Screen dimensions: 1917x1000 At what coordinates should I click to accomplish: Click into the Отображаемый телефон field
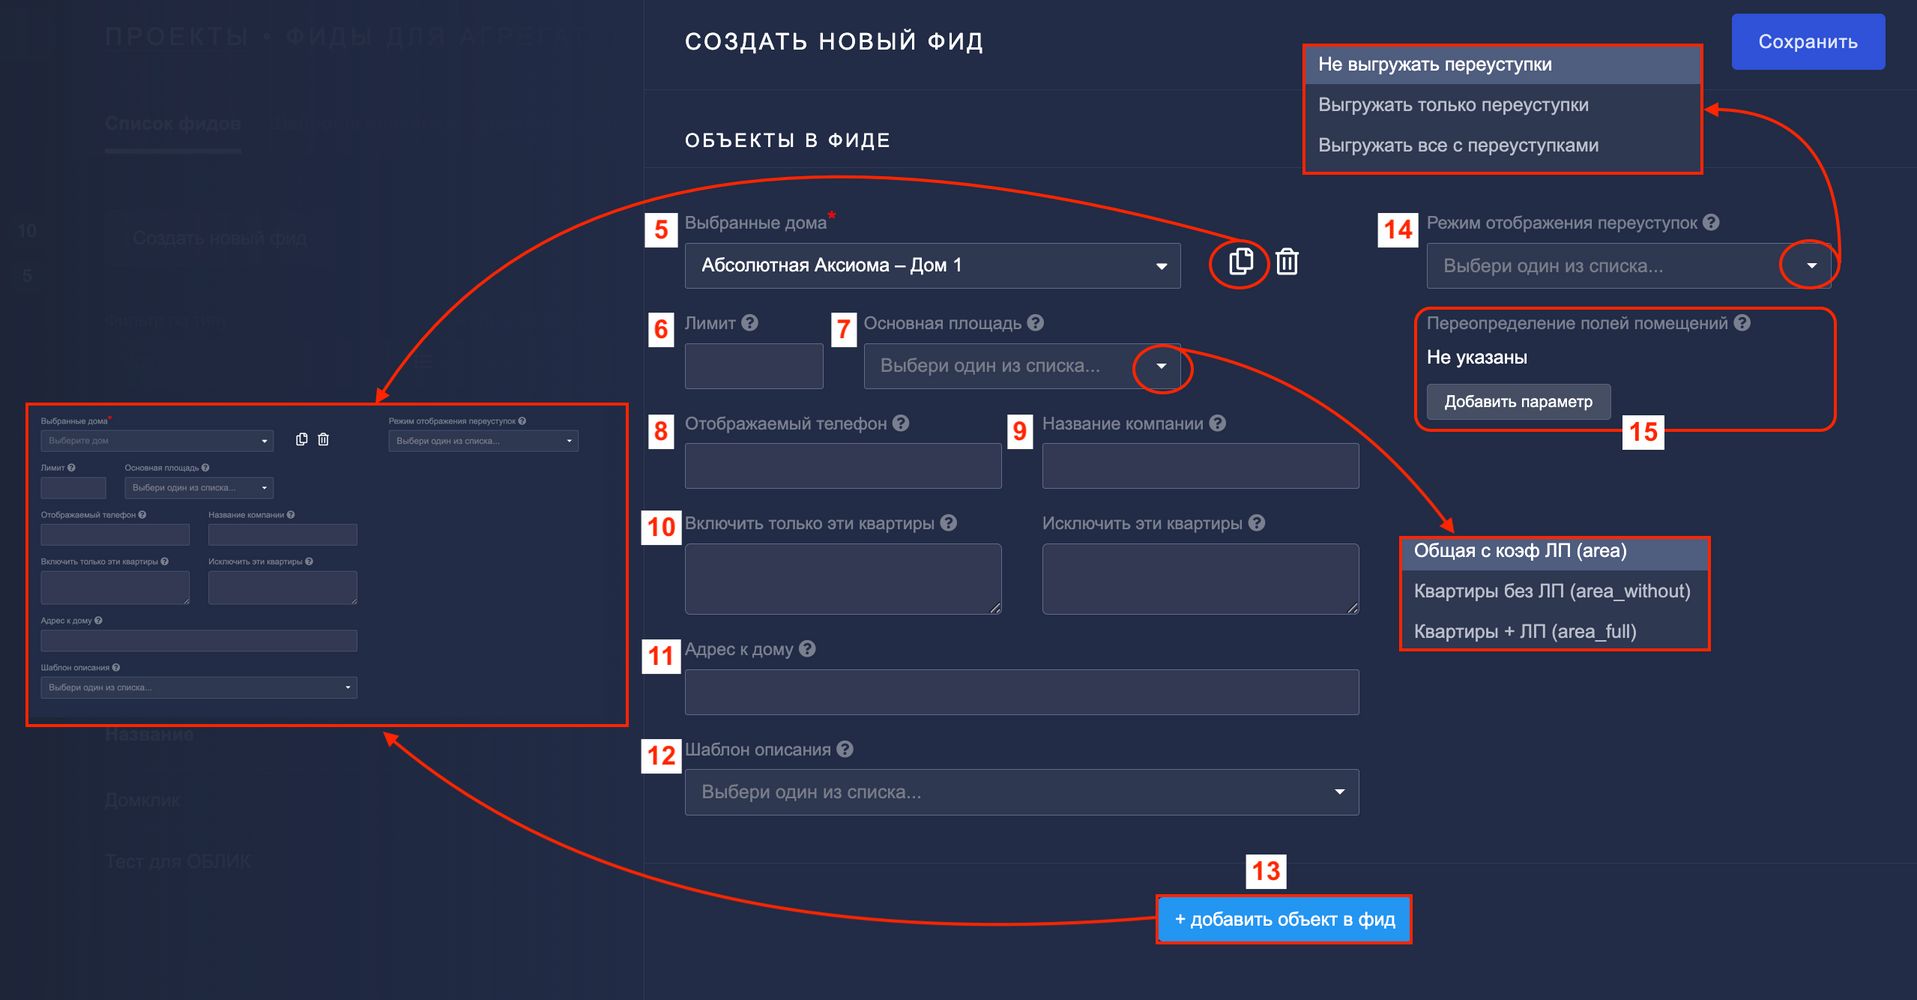tap(843, 466)
